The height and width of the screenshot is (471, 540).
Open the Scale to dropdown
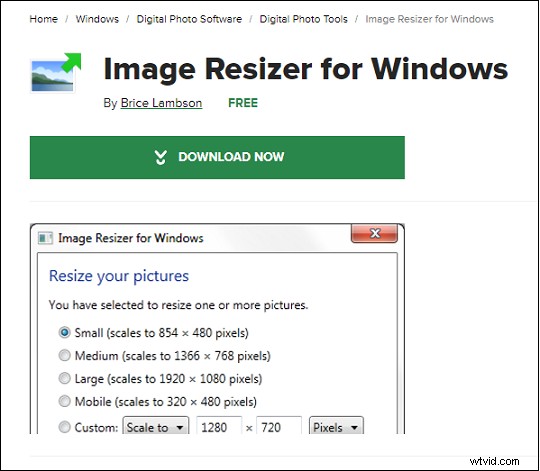(x=156, y=426)
